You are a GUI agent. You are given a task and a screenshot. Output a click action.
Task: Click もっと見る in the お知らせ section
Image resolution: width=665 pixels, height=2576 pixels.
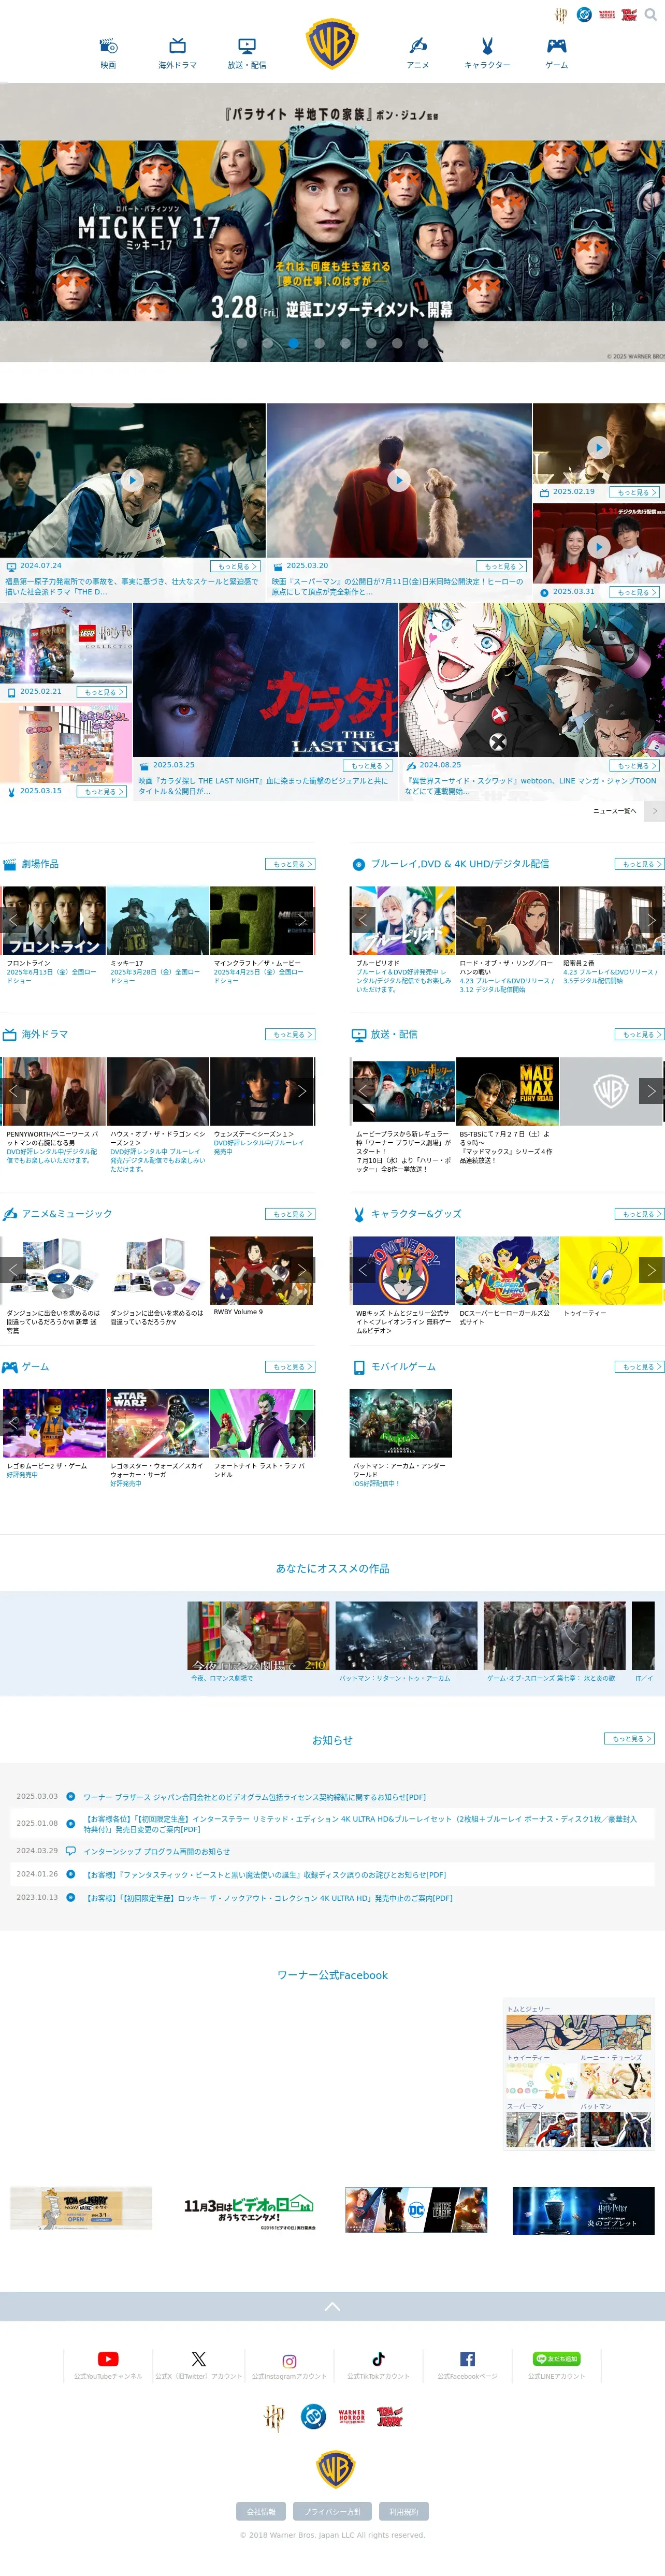tap(630, 1739)
